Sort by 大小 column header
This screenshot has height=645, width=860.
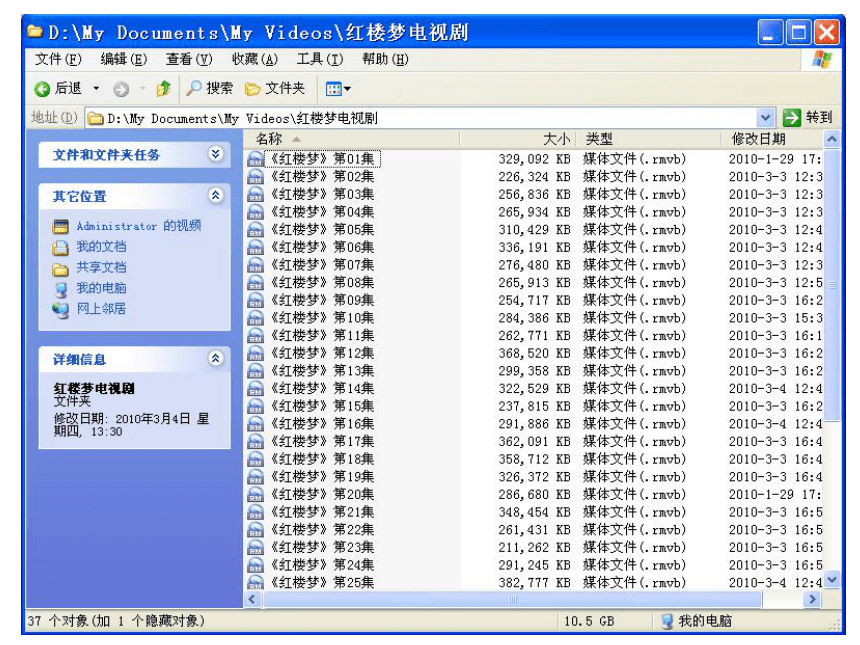(x=517, y=139)
